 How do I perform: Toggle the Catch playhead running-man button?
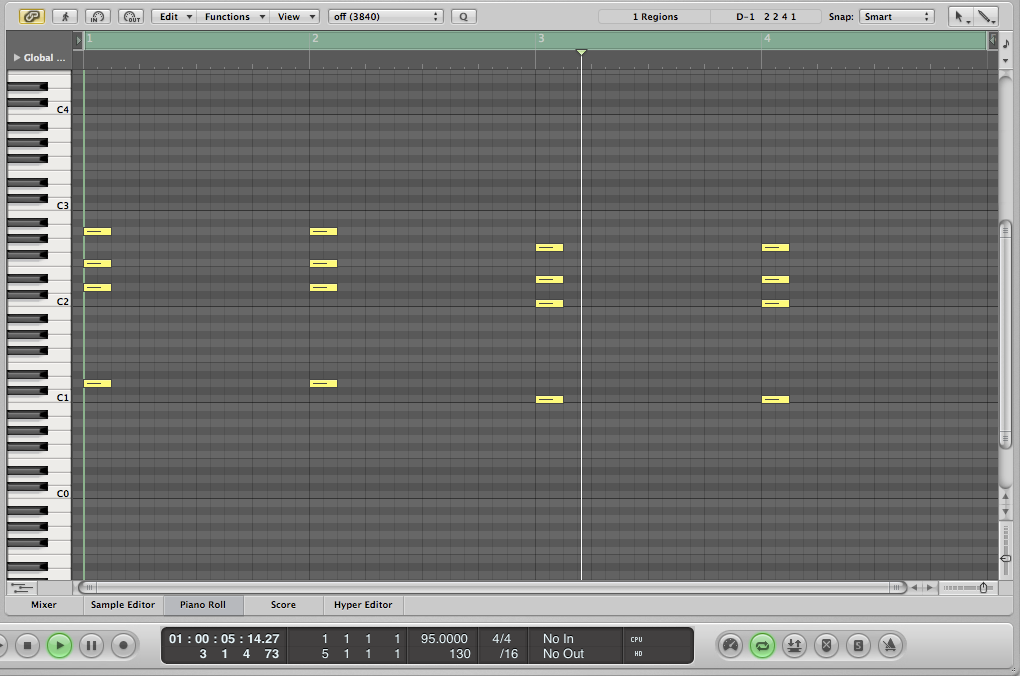click(65, 16)
